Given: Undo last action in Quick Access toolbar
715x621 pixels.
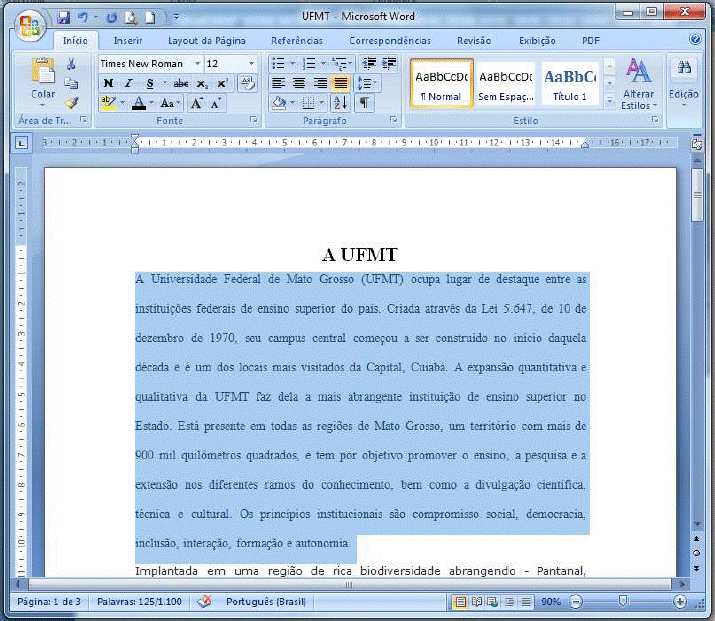Looking at the screenshot, I should (x=83, y=18).
